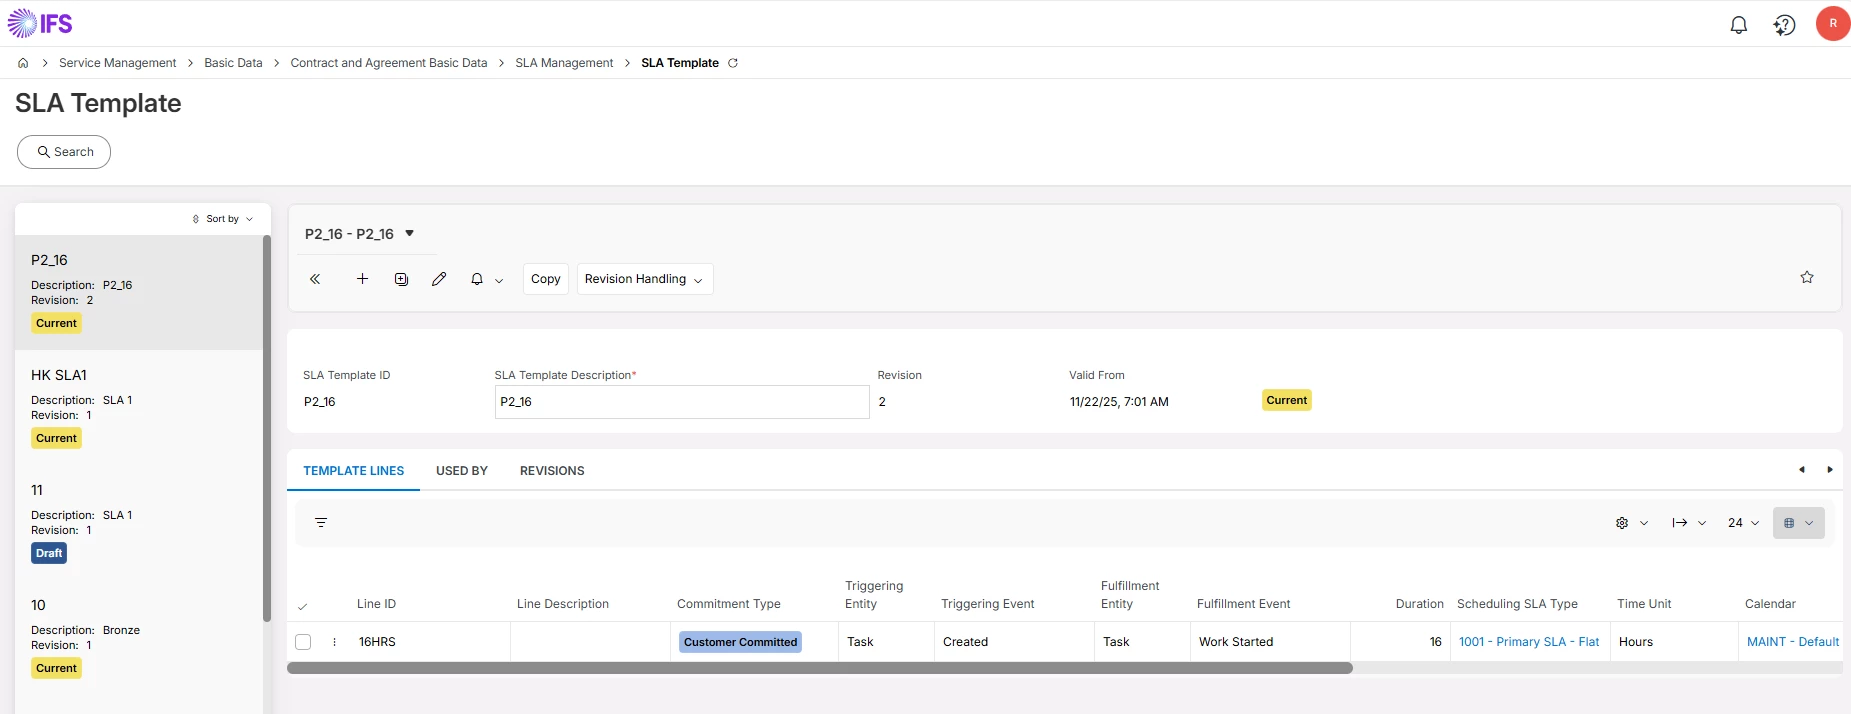Open the subscription bell in record toolbar
The image size is (1851, 714).
coord(477,279)
